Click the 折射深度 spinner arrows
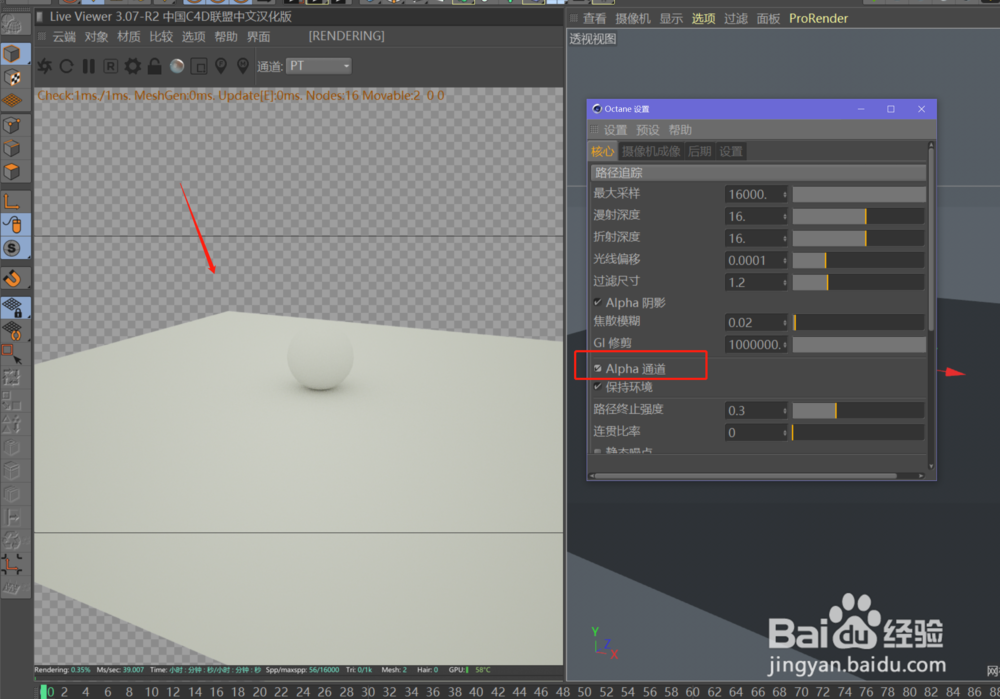The height and width of the screenshot is (699, 1000). click(784, 238)
